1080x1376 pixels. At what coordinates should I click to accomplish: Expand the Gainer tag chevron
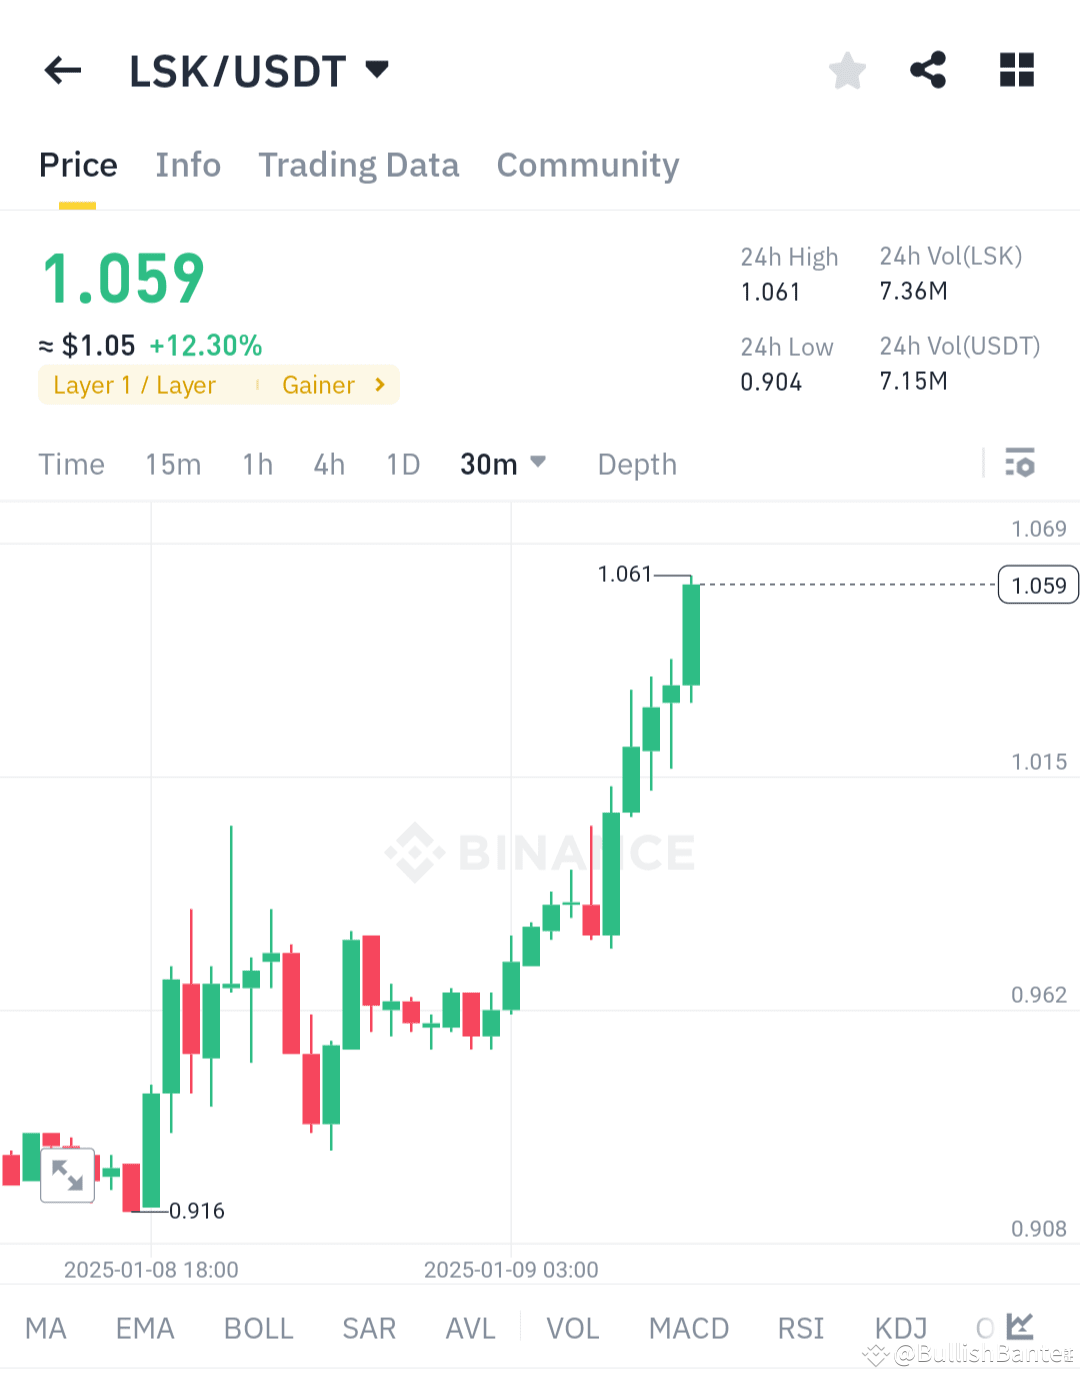[x=378, y=385]
